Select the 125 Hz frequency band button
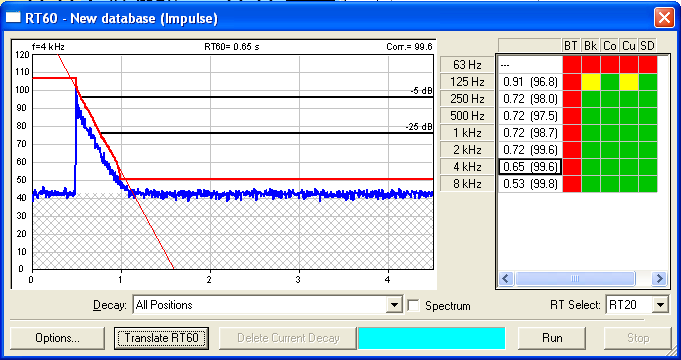Viewport: 681px width, 360px height. 467,82
